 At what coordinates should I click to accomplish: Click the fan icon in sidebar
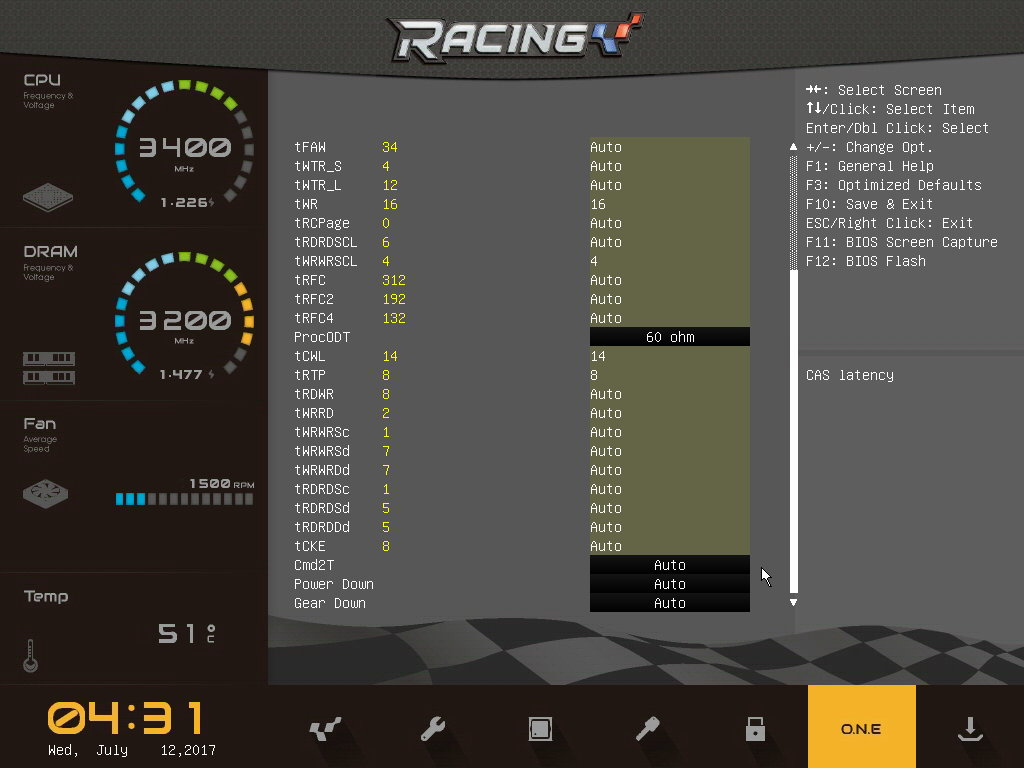[48, 493]
